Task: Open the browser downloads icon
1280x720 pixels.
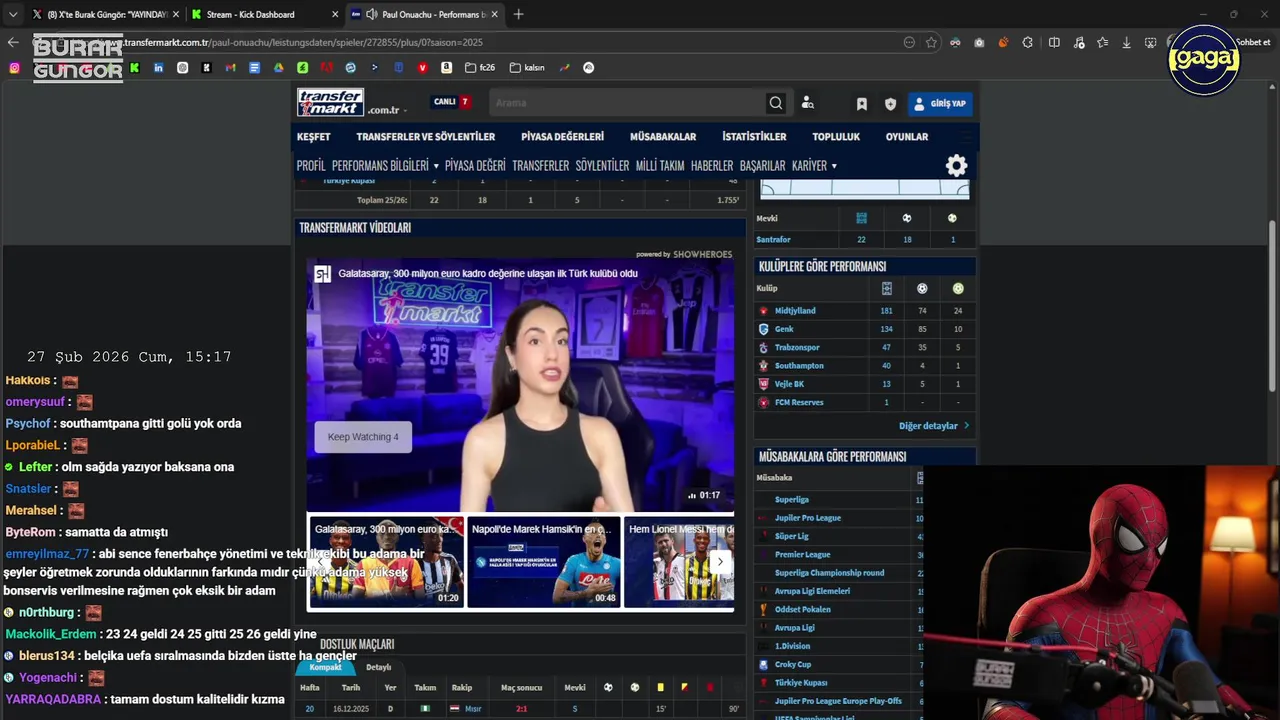Action: click(1126, 42)
